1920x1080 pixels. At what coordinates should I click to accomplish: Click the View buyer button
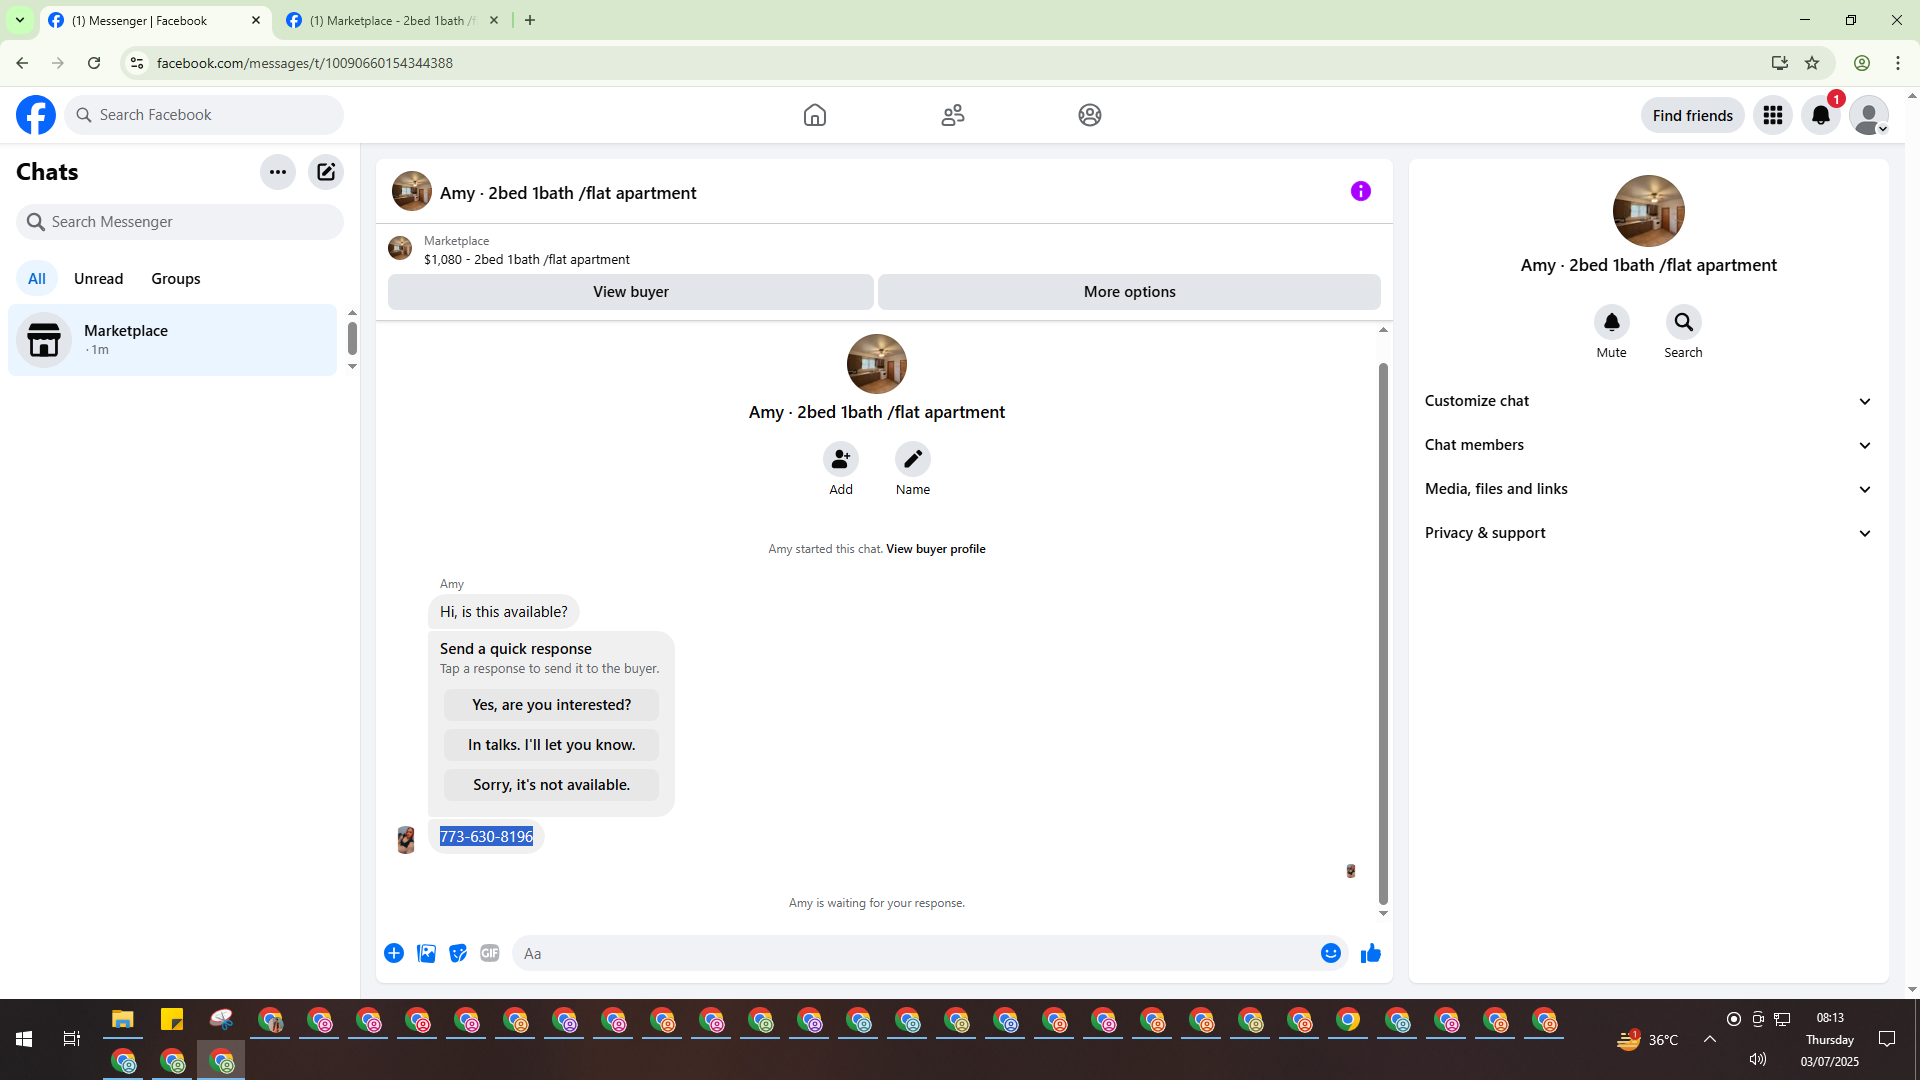(x=630, y=292)
